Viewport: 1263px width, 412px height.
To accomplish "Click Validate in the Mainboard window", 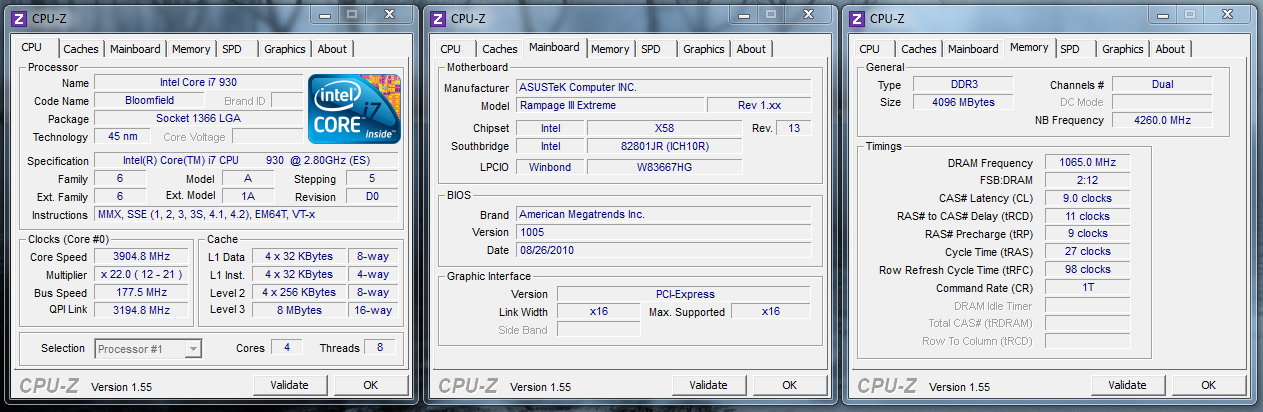I will (x=709, y=385).
